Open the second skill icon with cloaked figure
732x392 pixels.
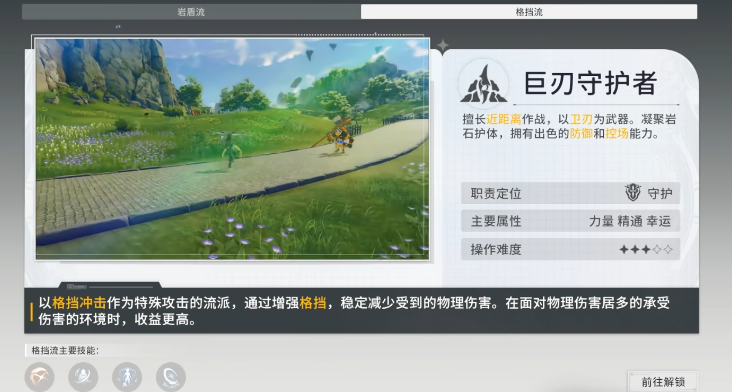click(83, 377)
